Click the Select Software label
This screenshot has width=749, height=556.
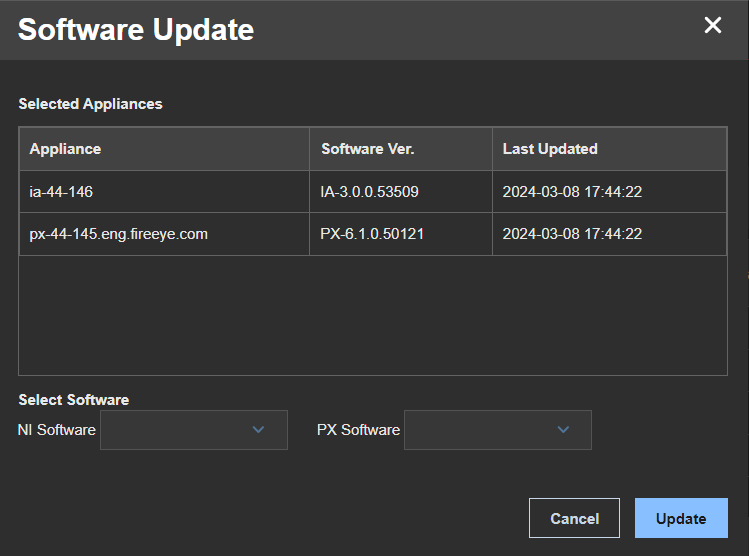[74, 400]
